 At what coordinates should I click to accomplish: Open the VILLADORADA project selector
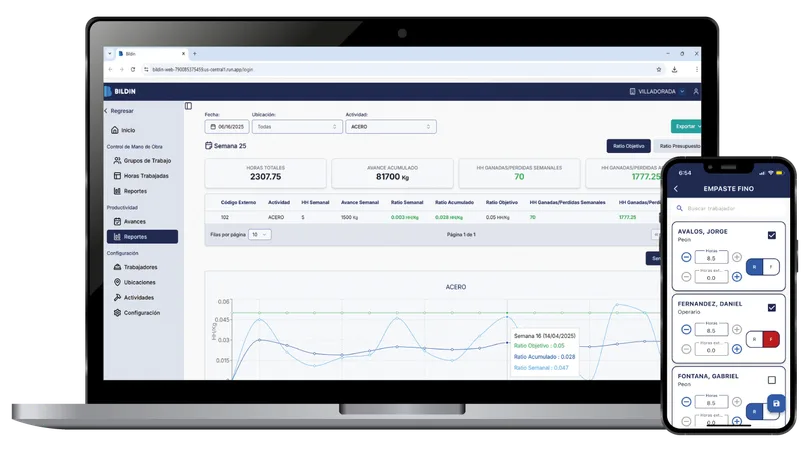point(657,91)
